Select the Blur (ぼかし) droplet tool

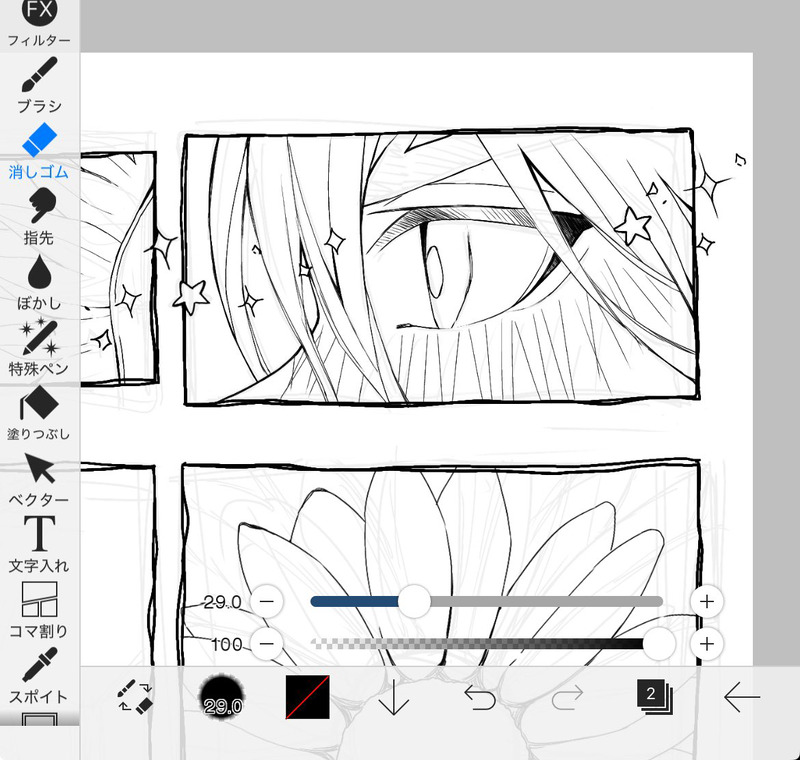click(39, 282)
